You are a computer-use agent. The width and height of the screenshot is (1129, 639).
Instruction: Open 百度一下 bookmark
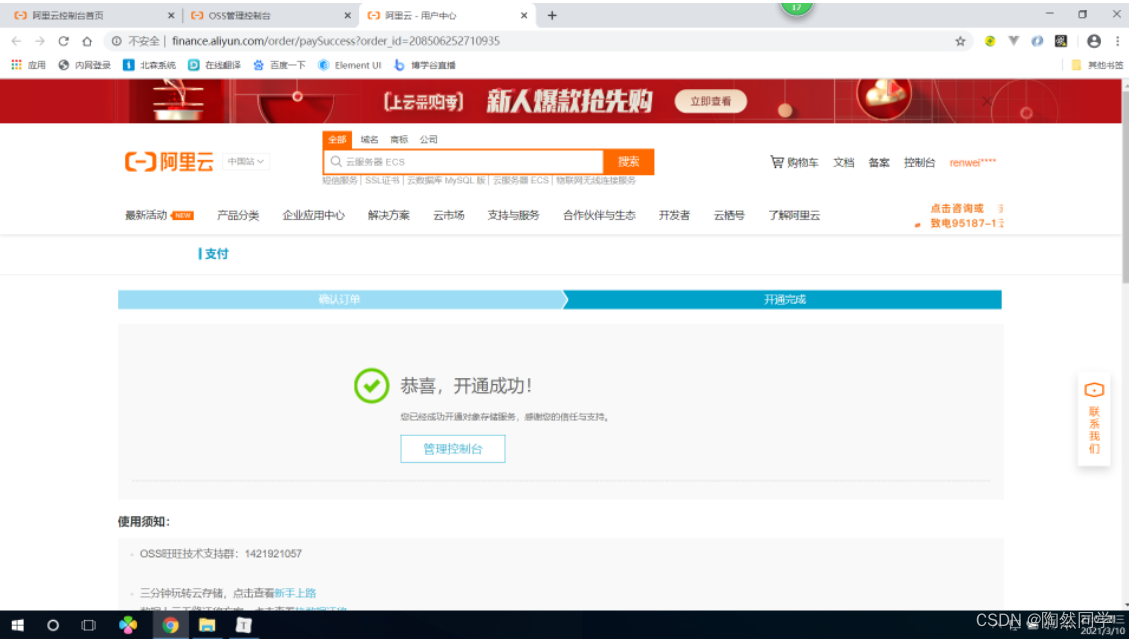(279, 65)
